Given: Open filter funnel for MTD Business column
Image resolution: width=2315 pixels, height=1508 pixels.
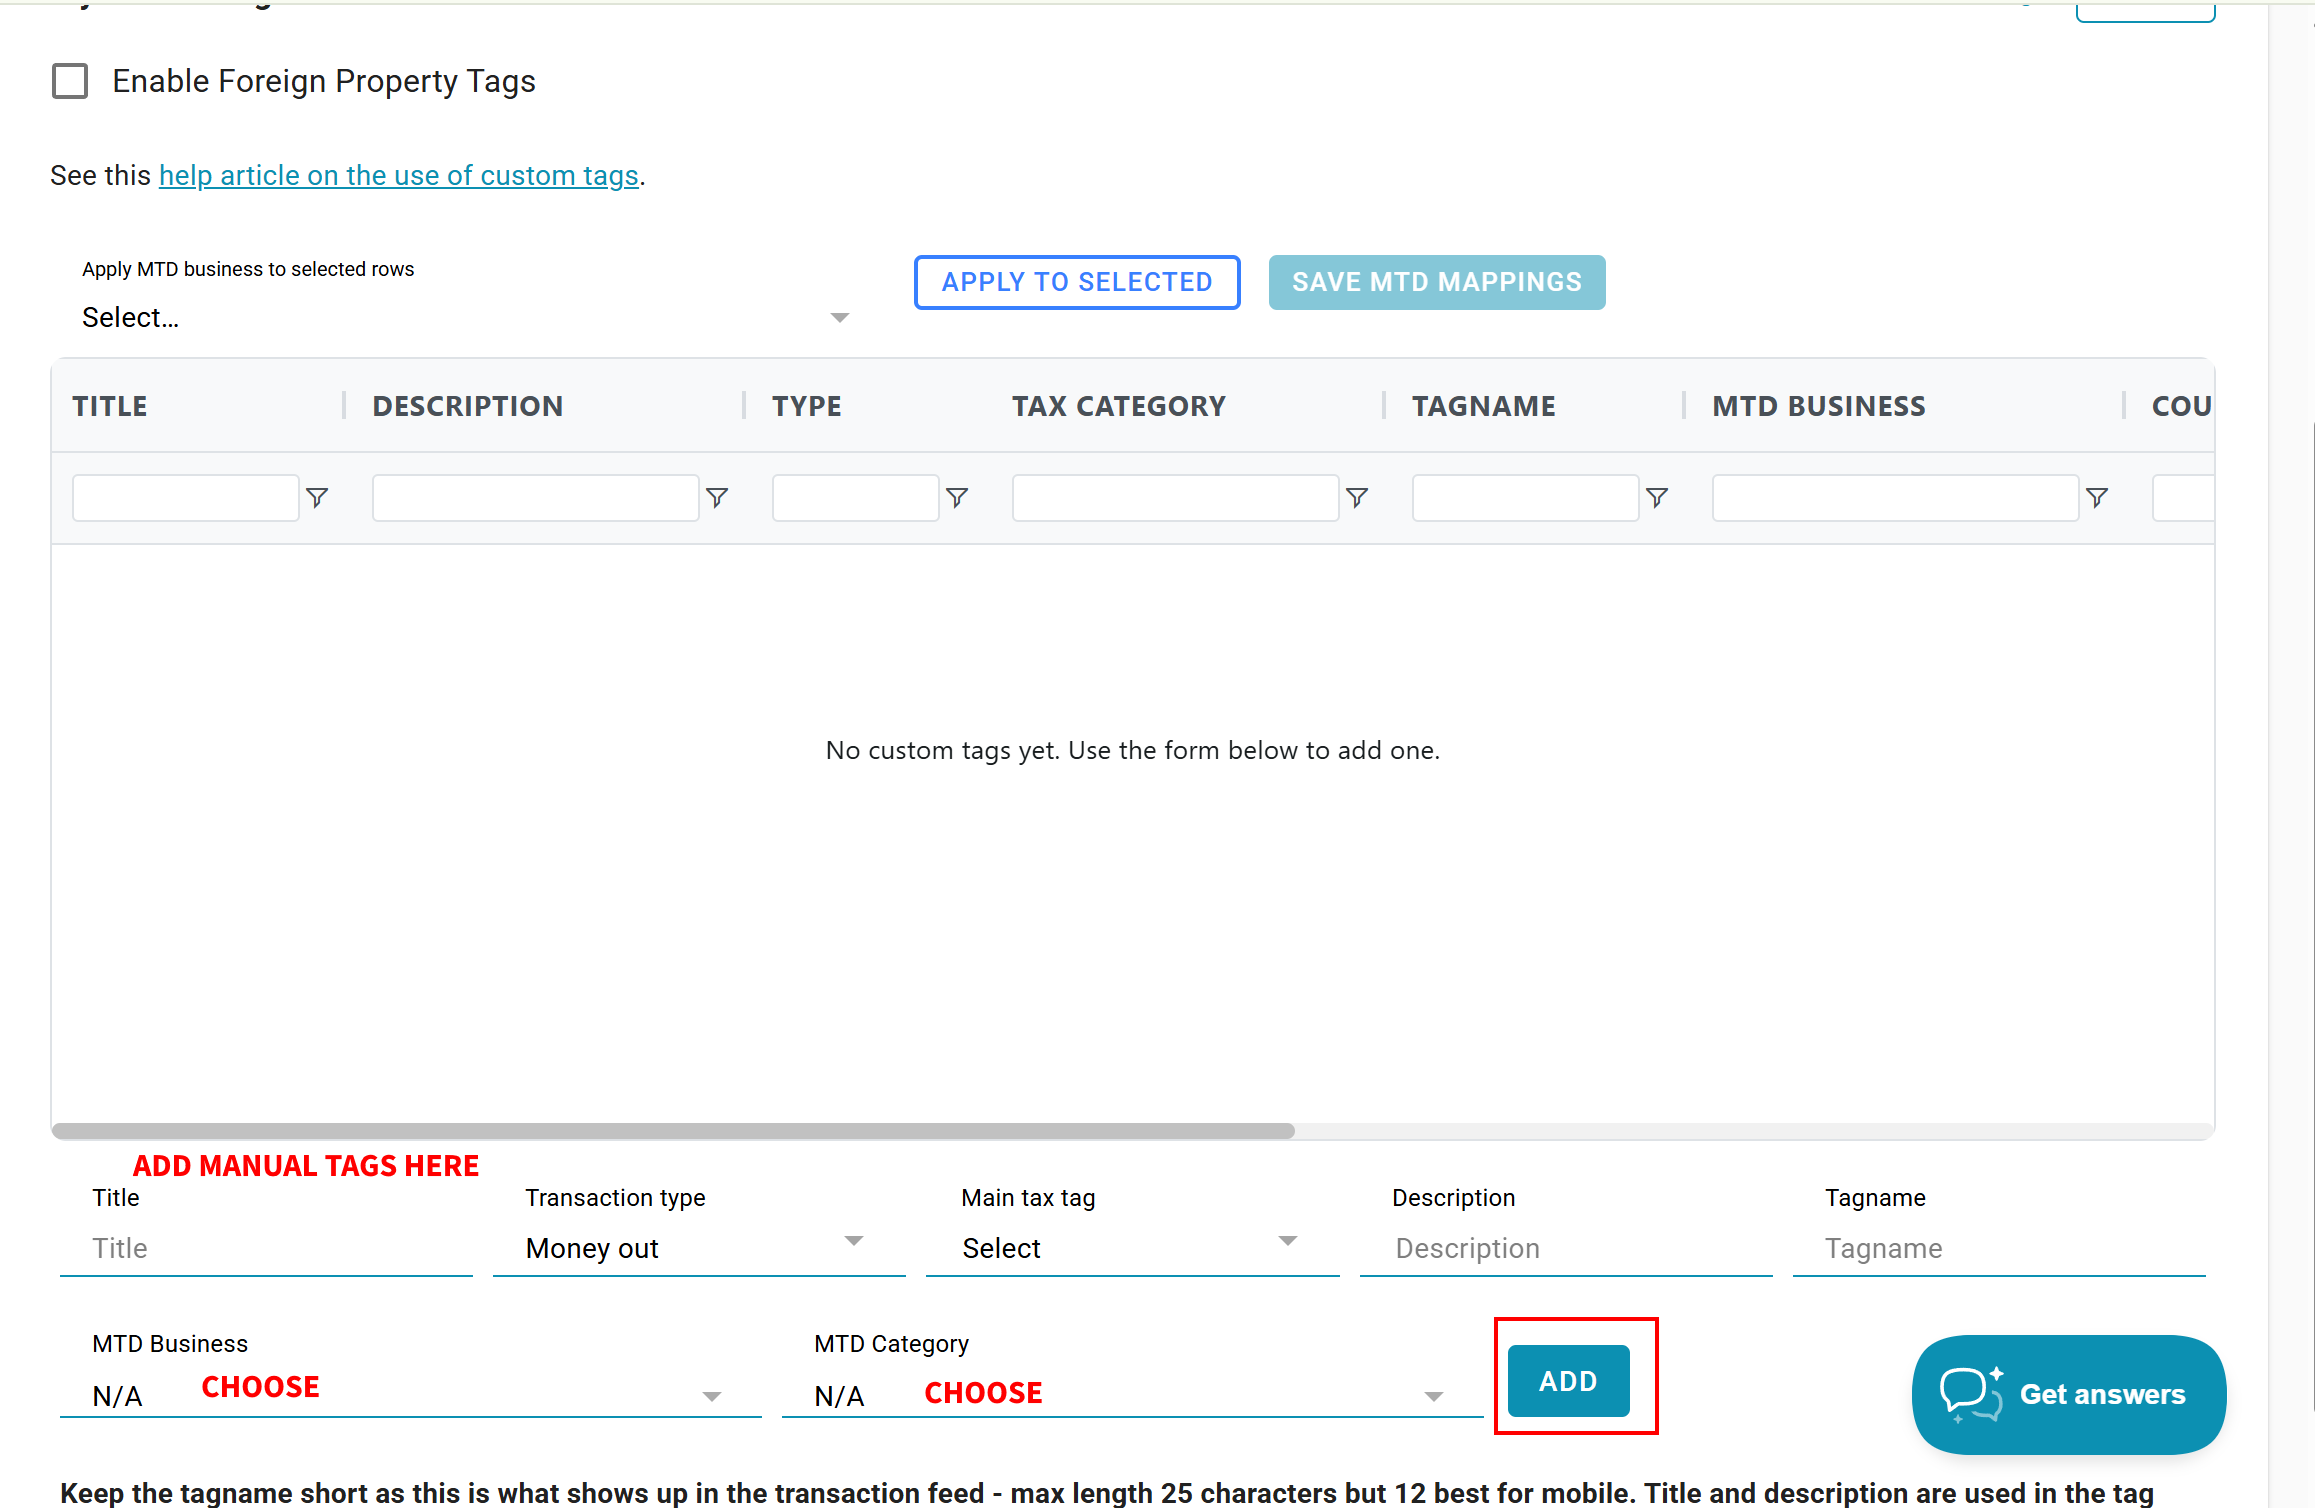Looking at the screenshot, I should (2097, 498).
